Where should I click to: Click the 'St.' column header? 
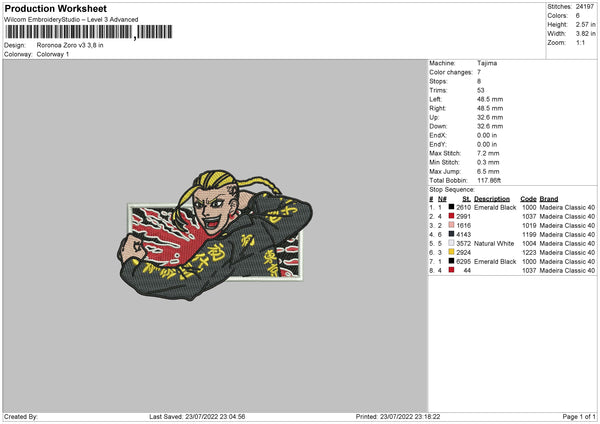click(466, 199)
